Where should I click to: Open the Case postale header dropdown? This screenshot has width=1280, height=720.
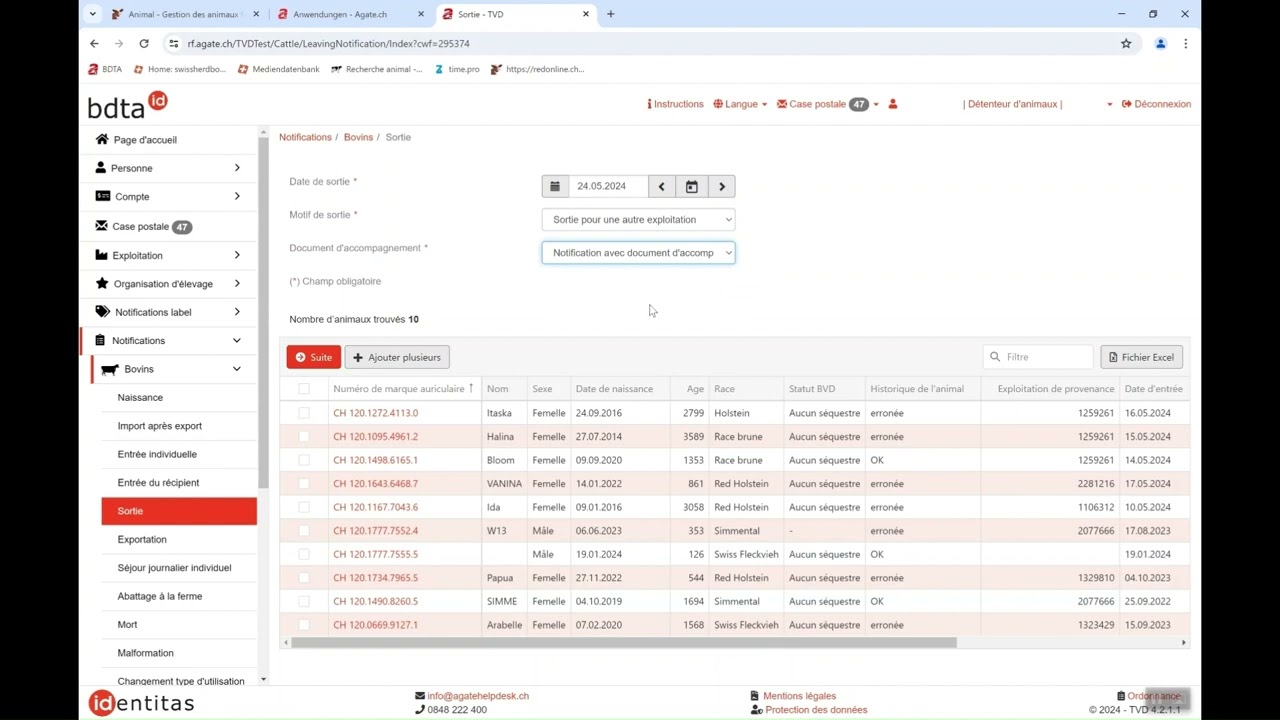[828, 104]
